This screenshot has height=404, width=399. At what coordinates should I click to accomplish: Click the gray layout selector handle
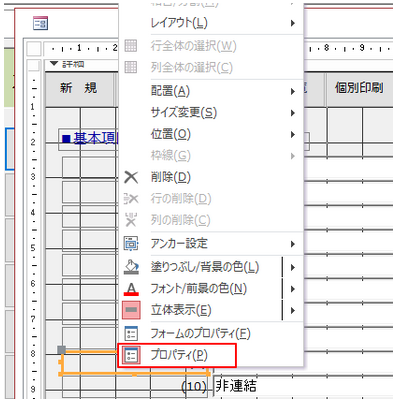click(x=61, y=350)
